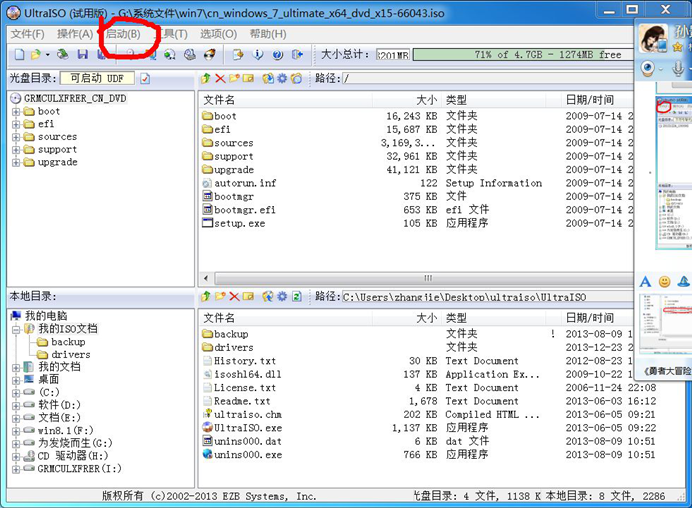Viewport: 692px width, 508px height.
Task: Click the Help question mark icon
Action: click(278, 54)
